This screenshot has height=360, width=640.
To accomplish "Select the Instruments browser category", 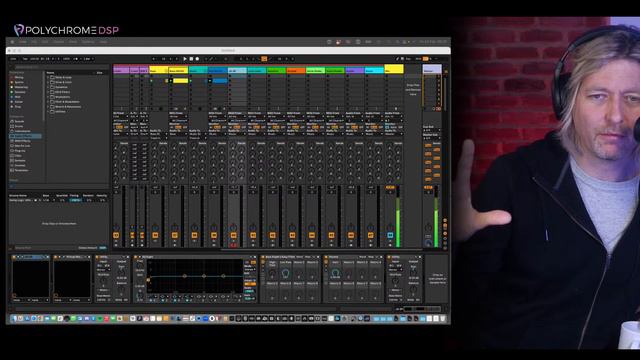I will coord(22,131).
